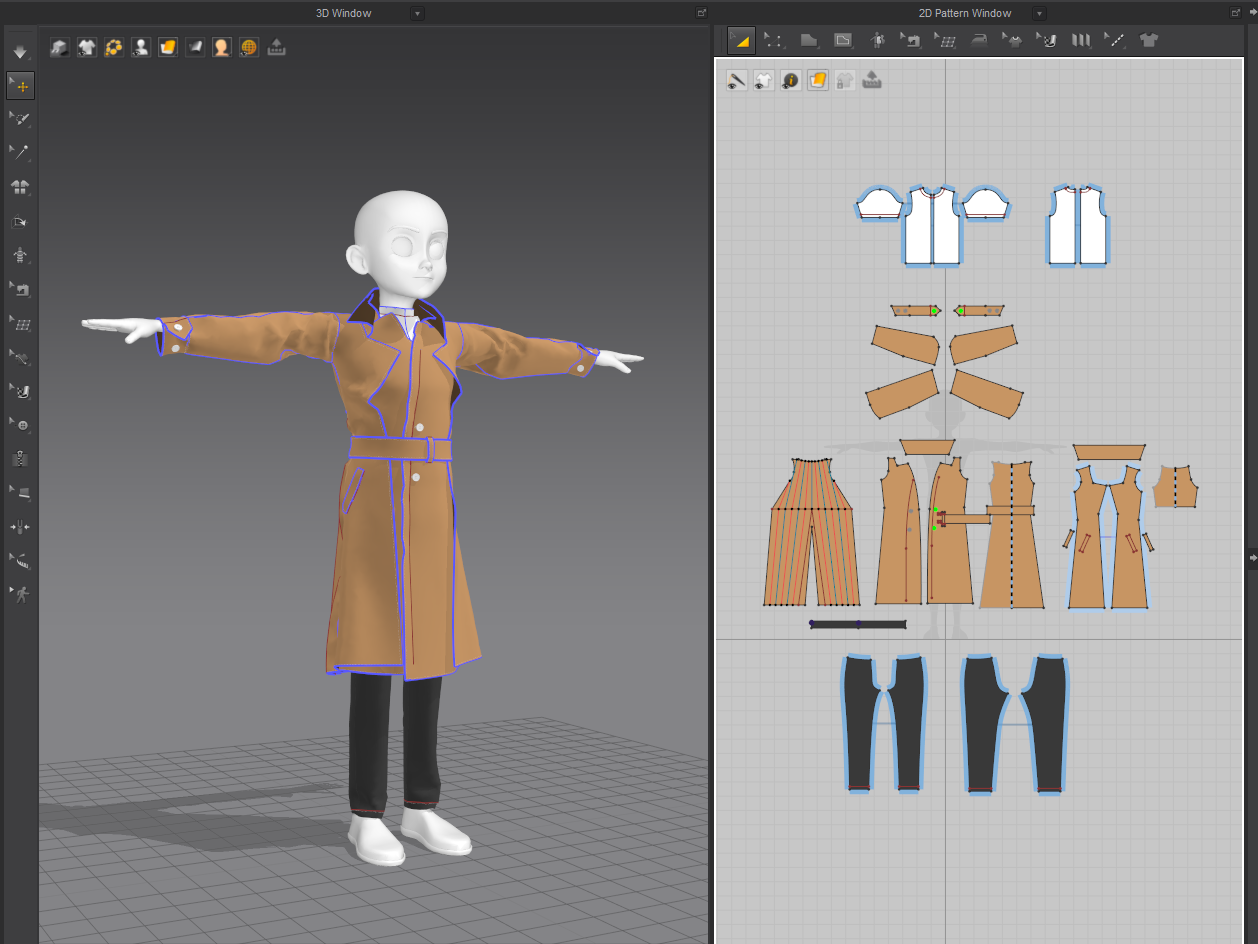
Task: Select the 3D Sewing machine tool
Action: pyautogui.click(x=20, y=289)
